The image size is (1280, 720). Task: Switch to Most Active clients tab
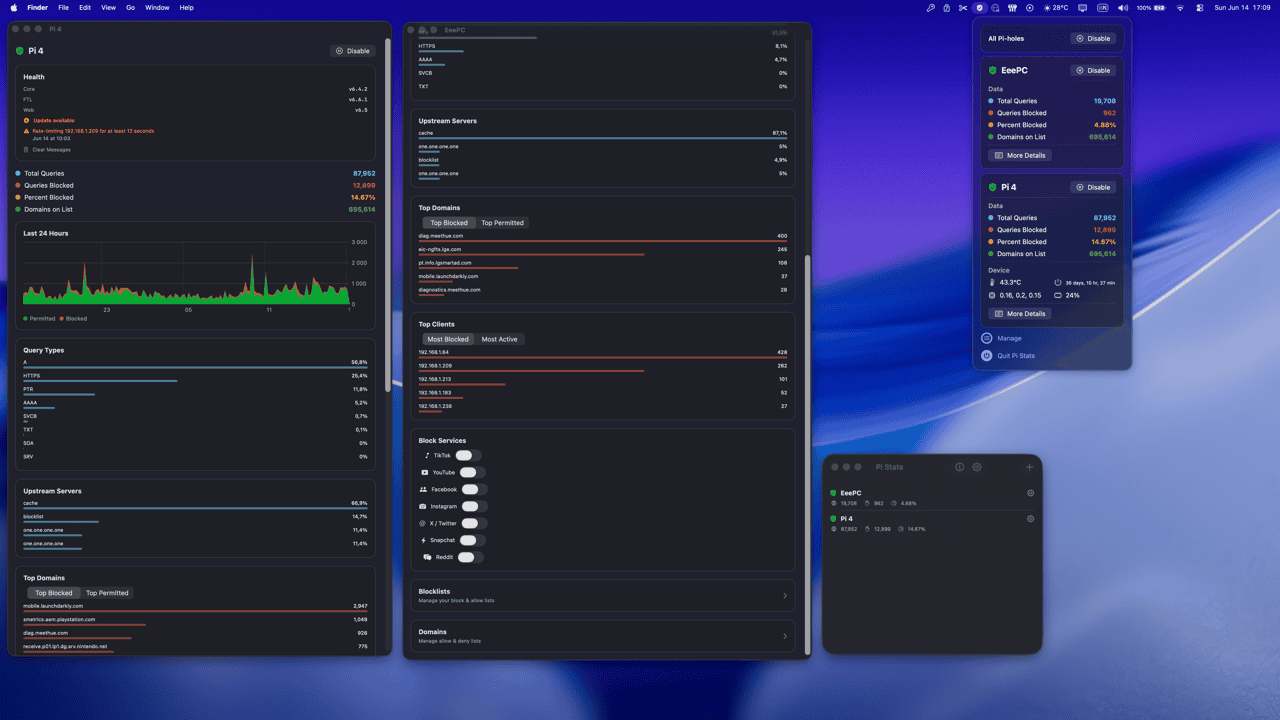tap(499, 339)
